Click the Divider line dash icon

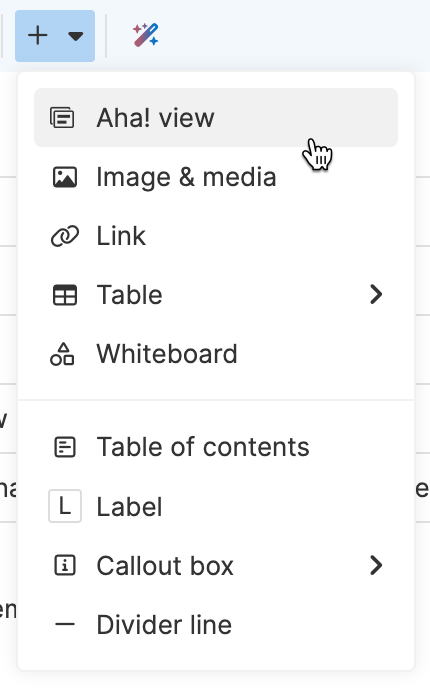65,624
